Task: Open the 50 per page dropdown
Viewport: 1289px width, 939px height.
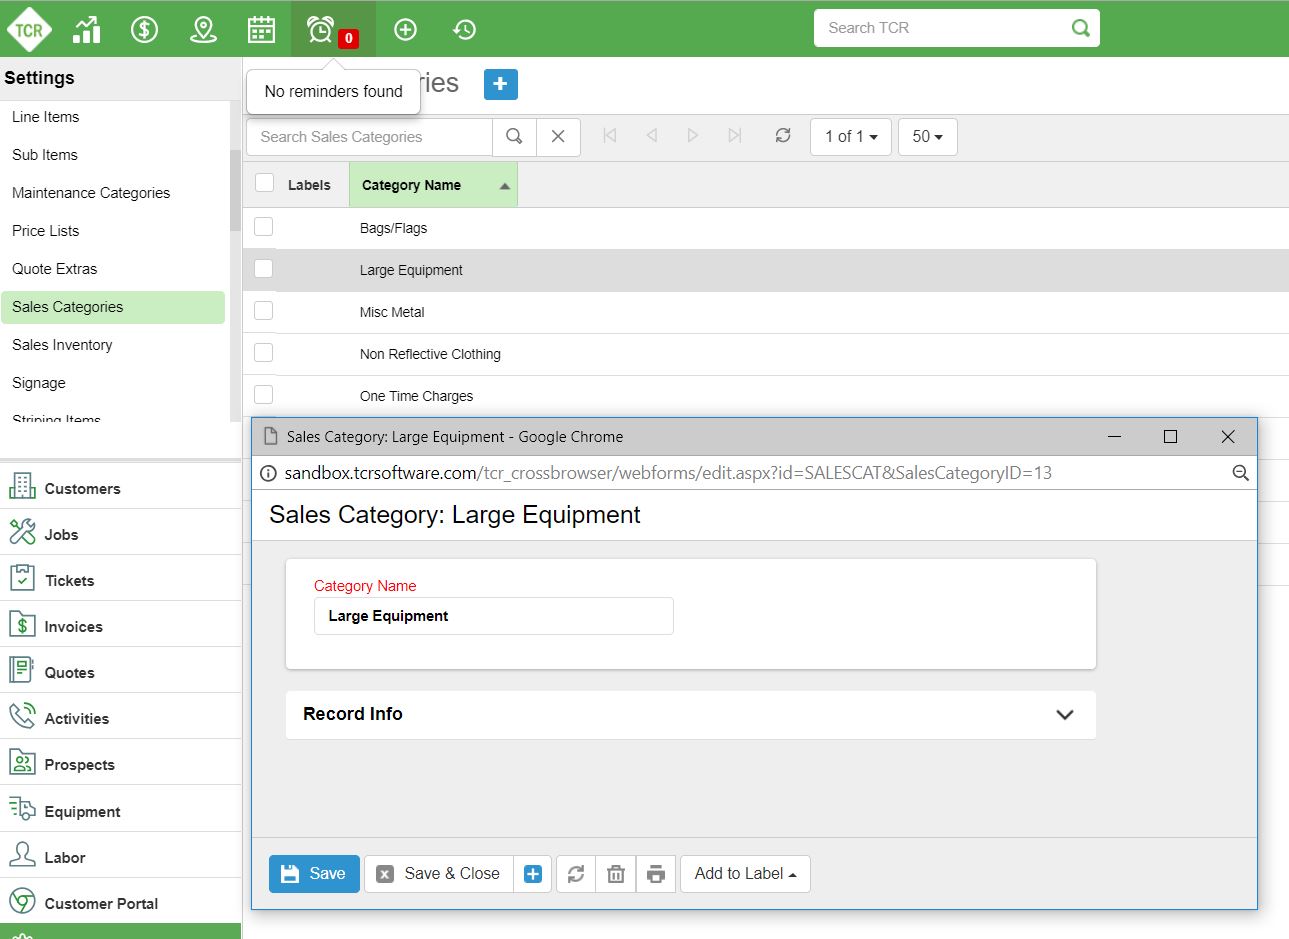Action: 928,137
